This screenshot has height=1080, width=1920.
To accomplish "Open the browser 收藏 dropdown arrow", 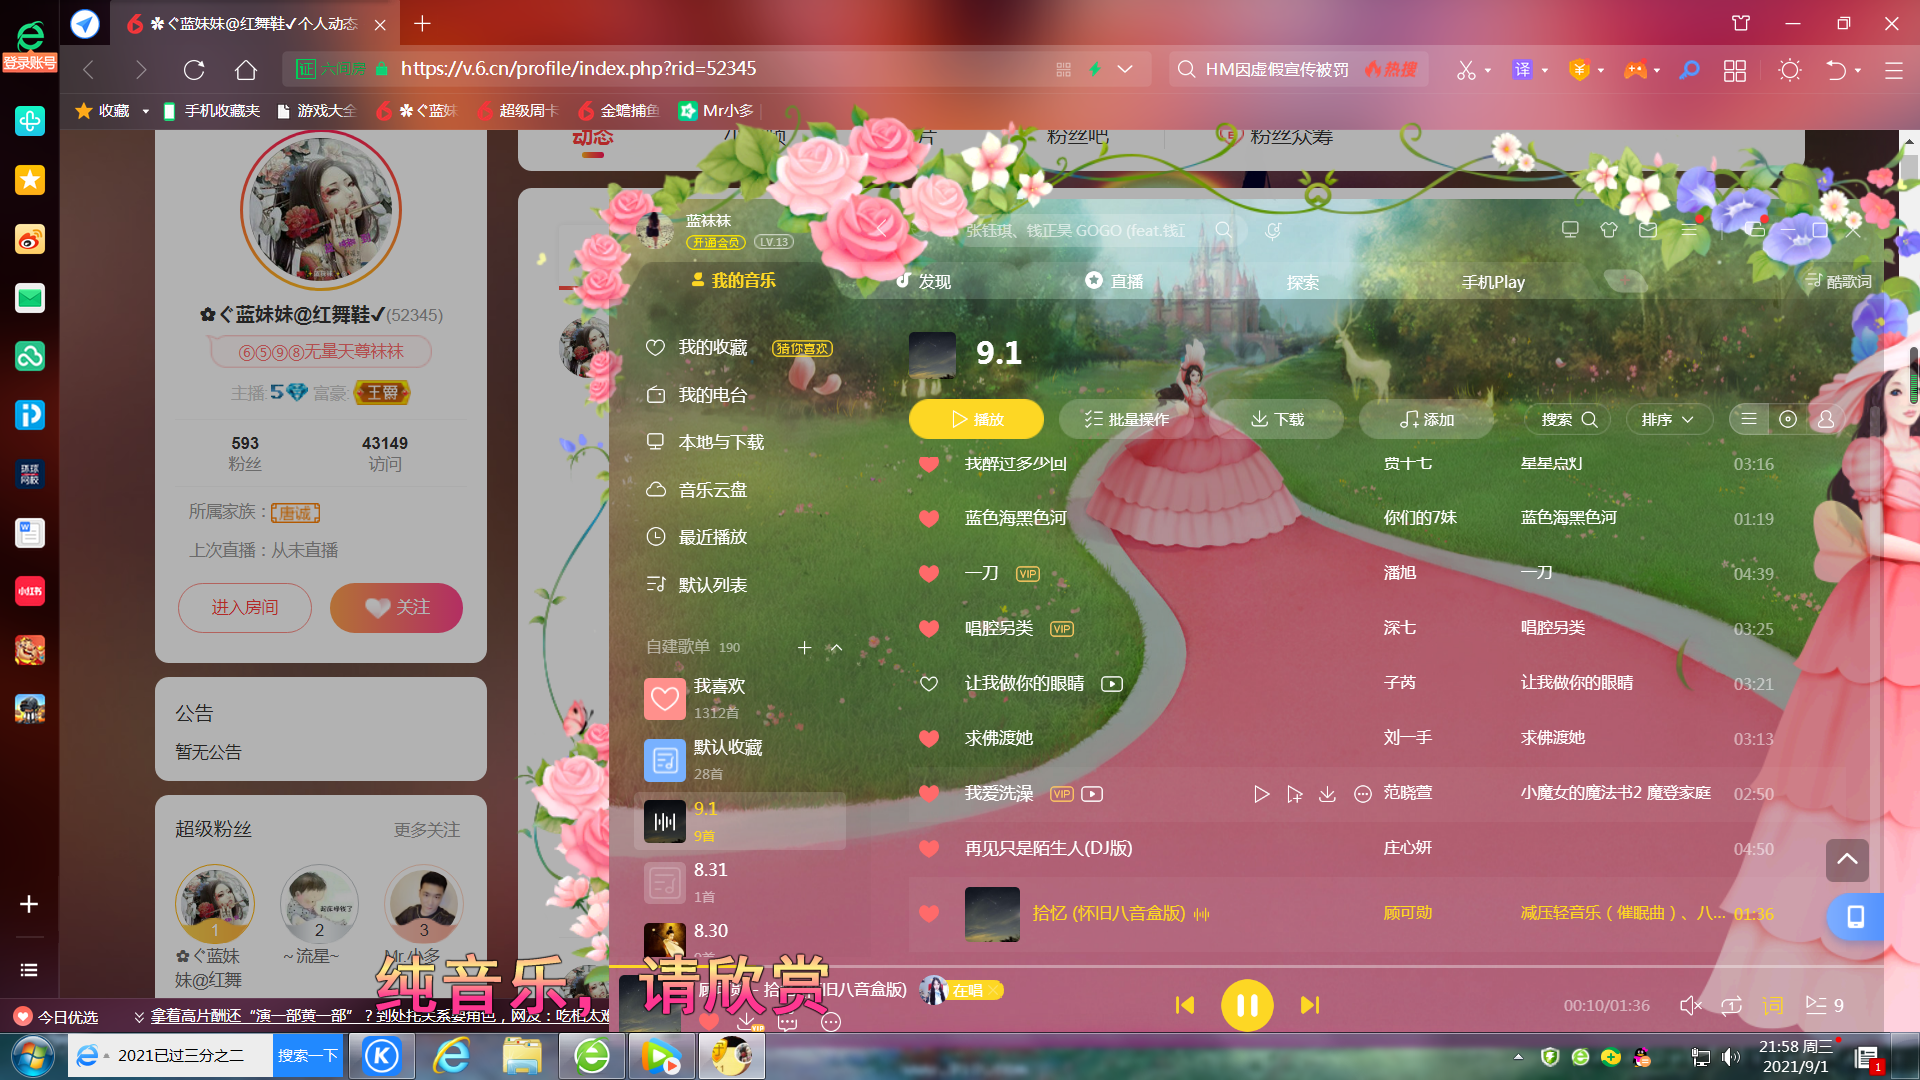I will (146, 111).
